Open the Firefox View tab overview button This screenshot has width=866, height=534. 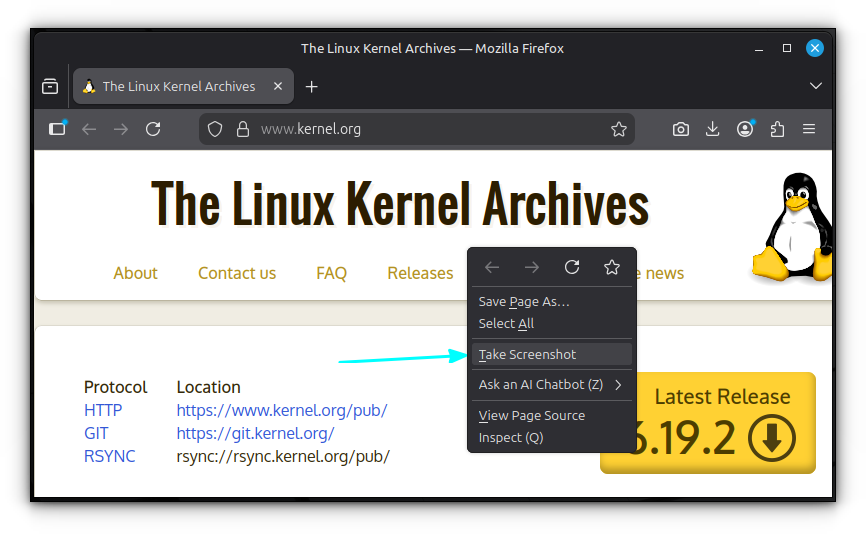[x=50, y=87]
